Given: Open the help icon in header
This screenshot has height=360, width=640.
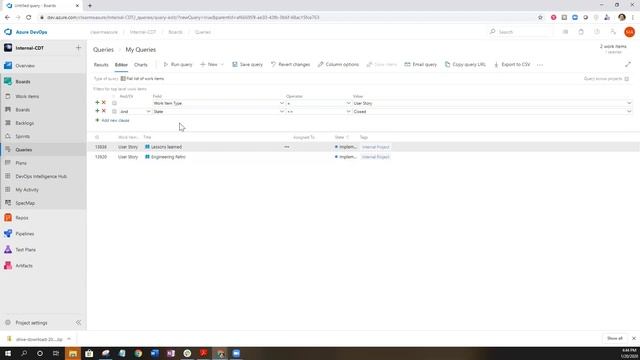Looking at the screenshot, I should point(597,32).
